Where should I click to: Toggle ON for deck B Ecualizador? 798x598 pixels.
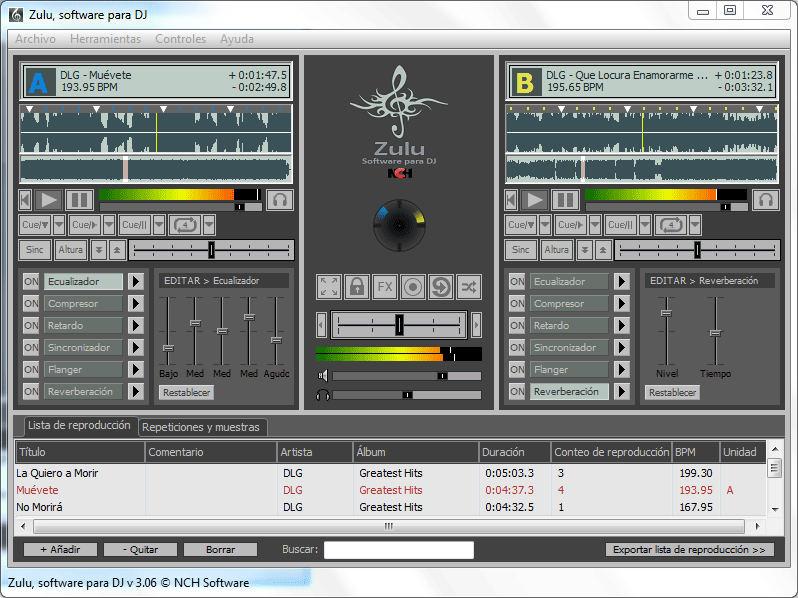click(517, 281)
